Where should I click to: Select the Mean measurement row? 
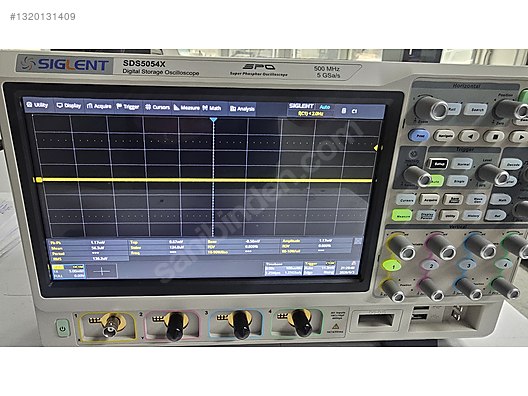tap(89, 248)
